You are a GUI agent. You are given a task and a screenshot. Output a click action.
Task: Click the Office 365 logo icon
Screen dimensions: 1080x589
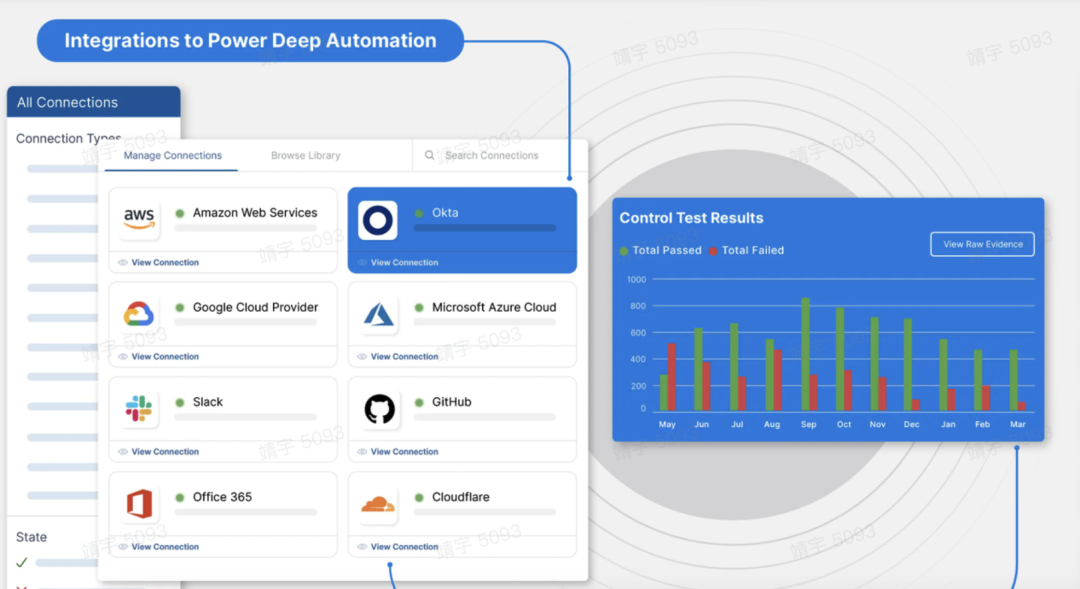point(139,503)
